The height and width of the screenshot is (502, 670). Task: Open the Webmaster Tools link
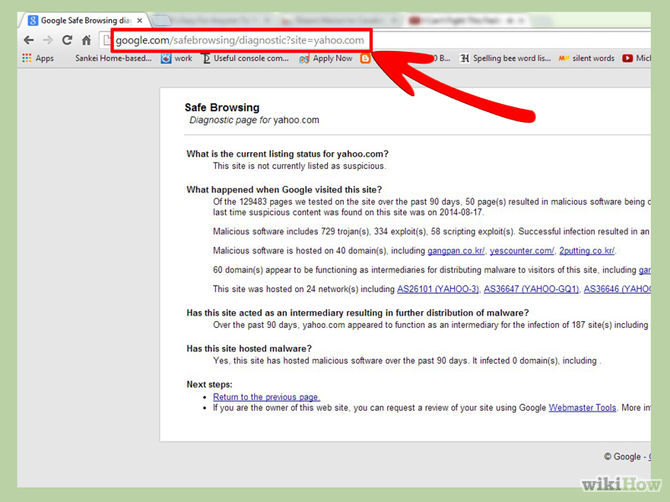click(582, 408)
